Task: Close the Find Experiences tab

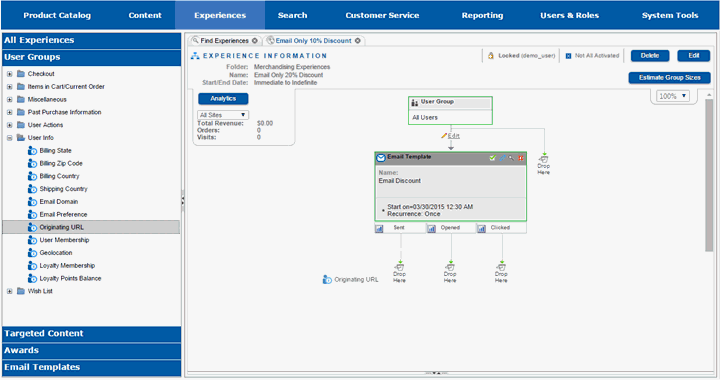Action: click(x=254, y=41)
